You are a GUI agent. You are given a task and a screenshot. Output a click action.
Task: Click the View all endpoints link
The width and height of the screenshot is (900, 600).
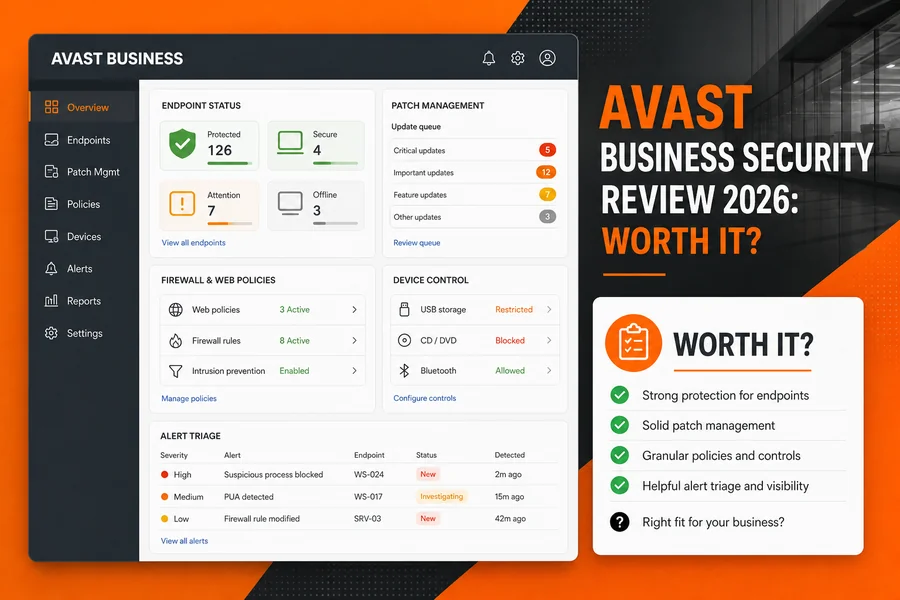point(193,243)
